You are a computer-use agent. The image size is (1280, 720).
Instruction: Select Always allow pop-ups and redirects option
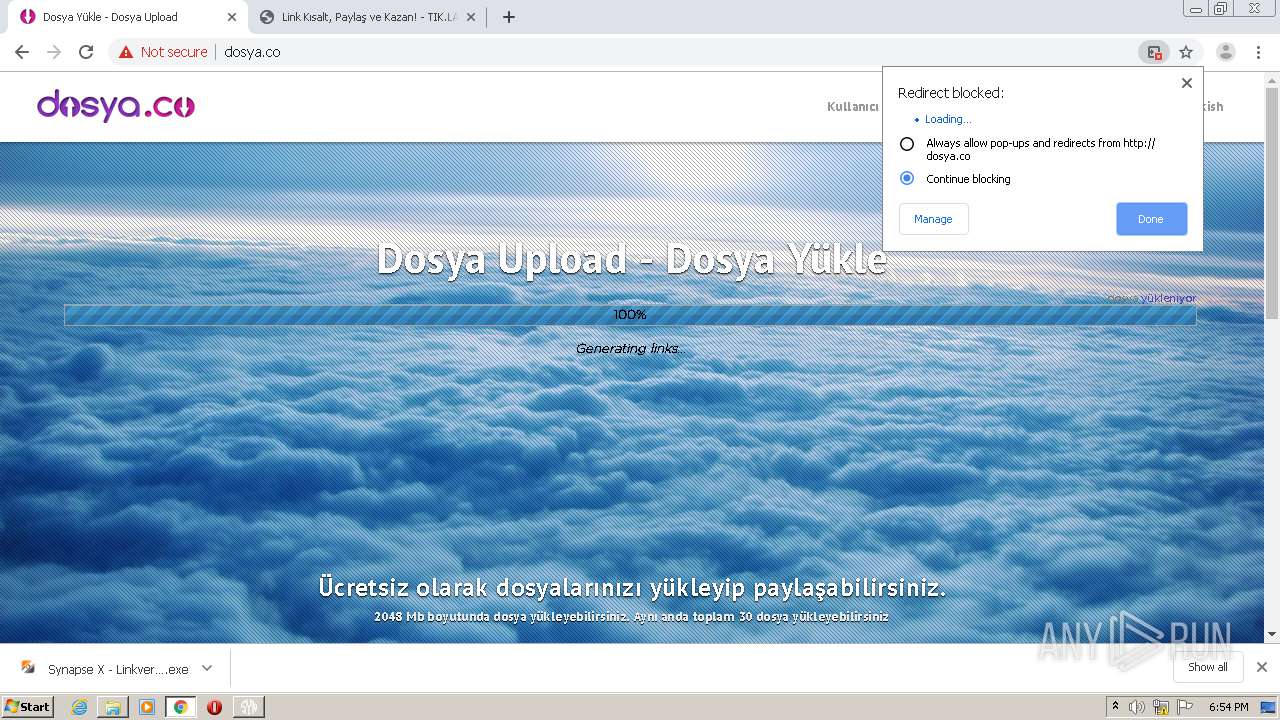pos(907,144)
